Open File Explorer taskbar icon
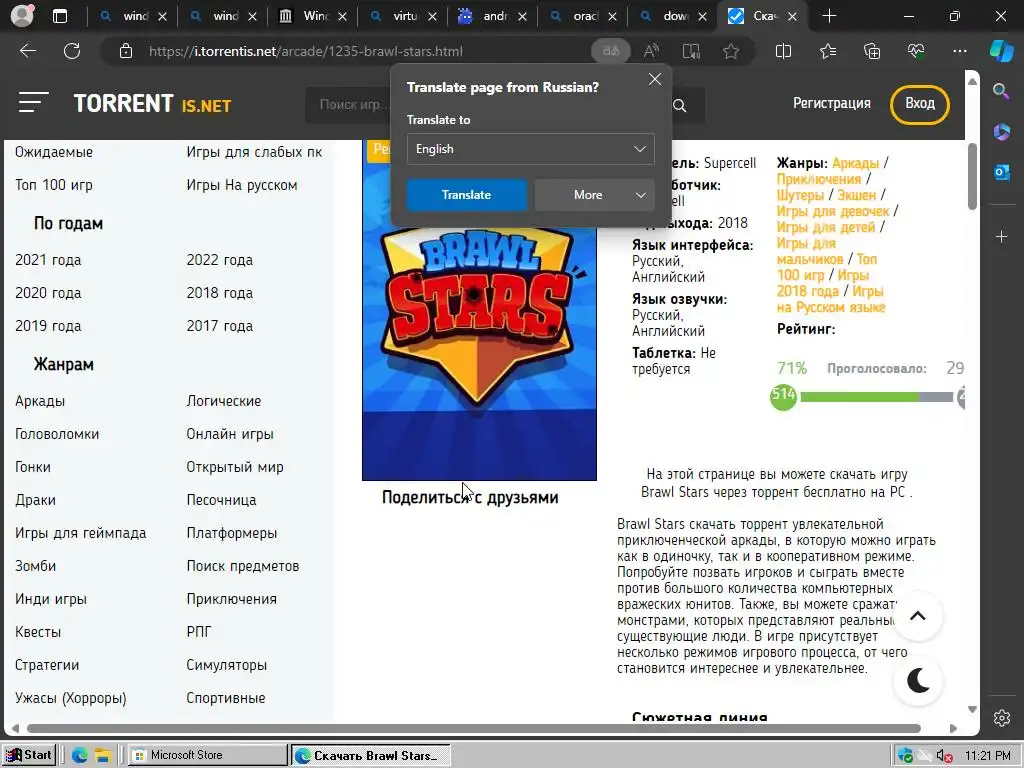 click(103, 756)
